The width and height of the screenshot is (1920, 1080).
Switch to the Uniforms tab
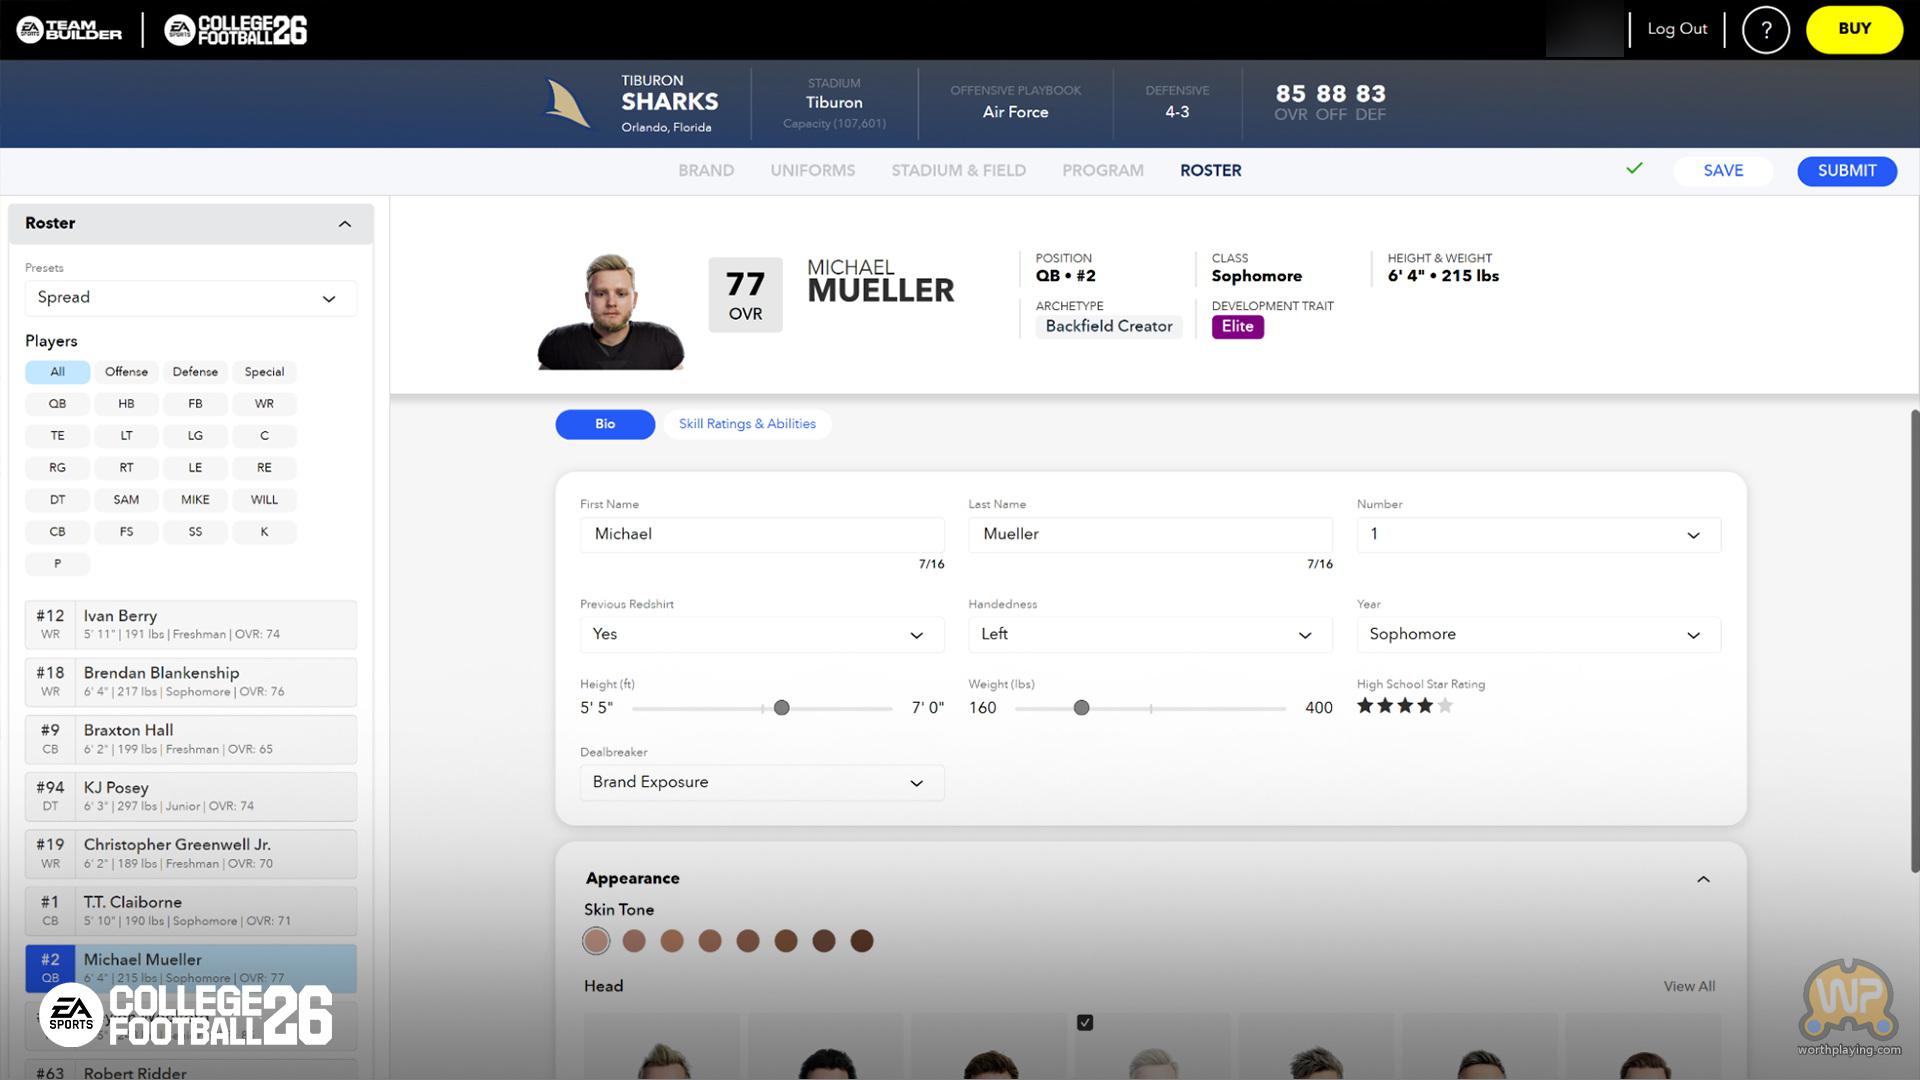(x=812, y=171)
